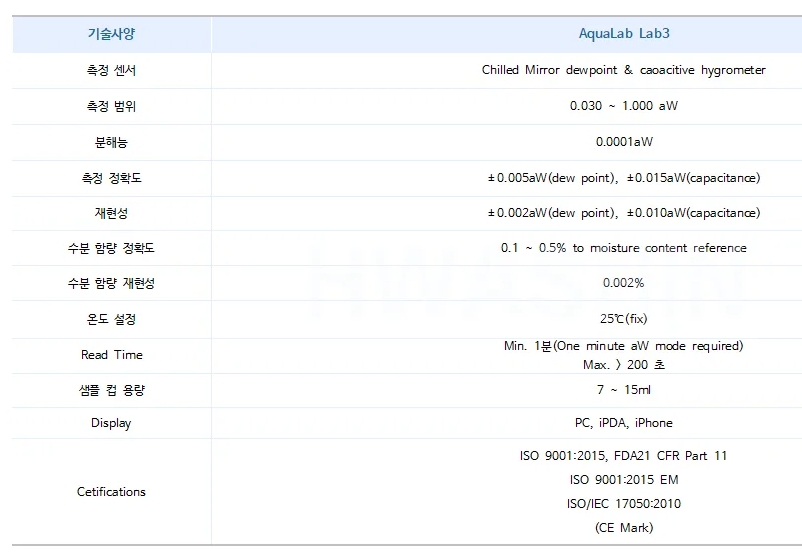Viewport: 802px width, 558px height.
Task: Click 'ISO 9001:2015, FDA21 CFR Part 11' line
Action: [623, 456]
